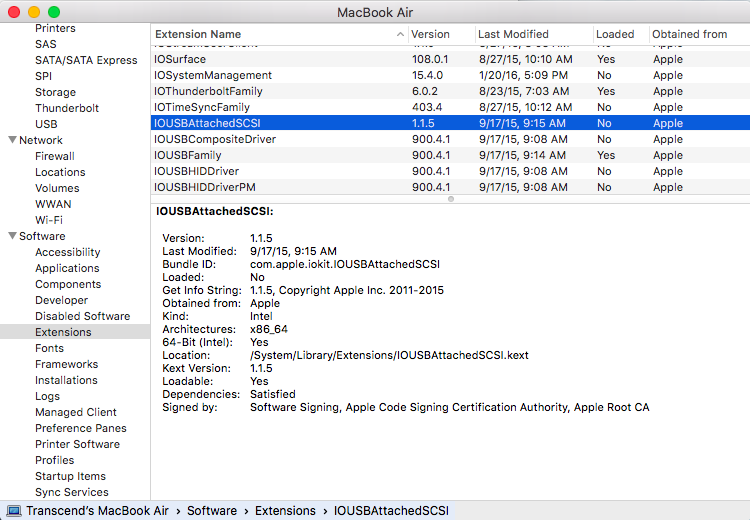
Task: Open Disabled Software in the sidebar
Action: tap(83, 316)
